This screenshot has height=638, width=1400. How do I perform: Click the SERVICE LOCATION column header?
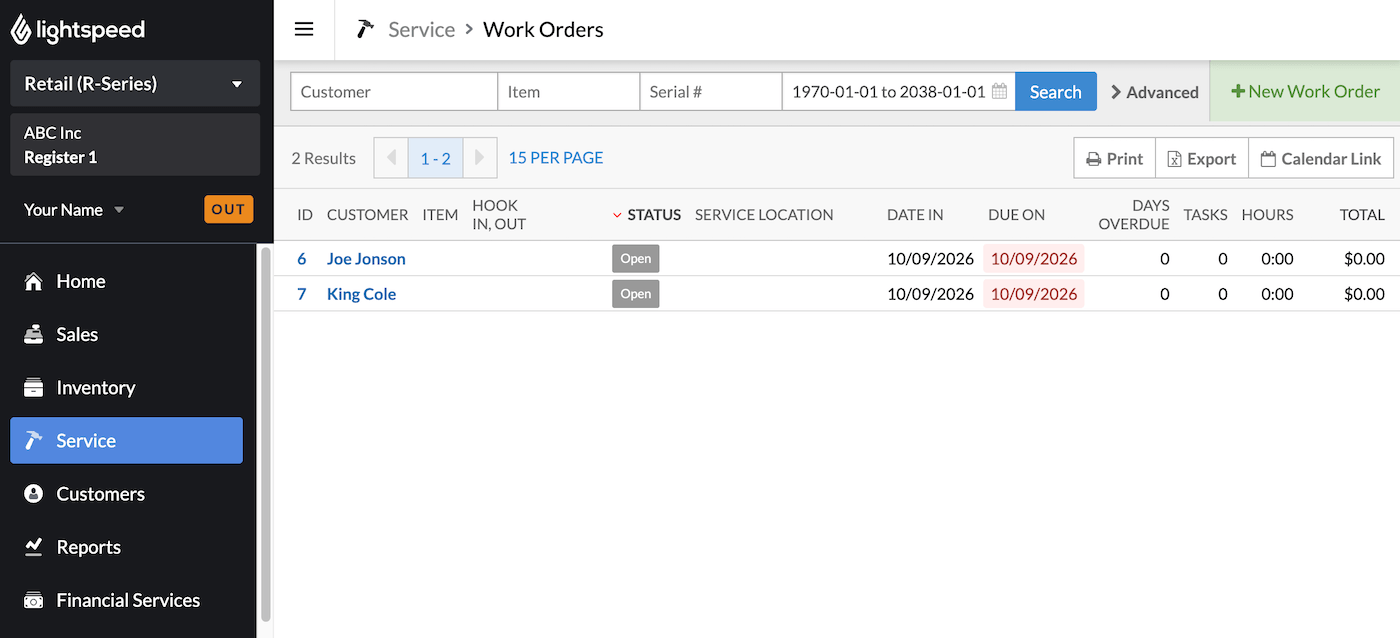[x=764, y=215]
